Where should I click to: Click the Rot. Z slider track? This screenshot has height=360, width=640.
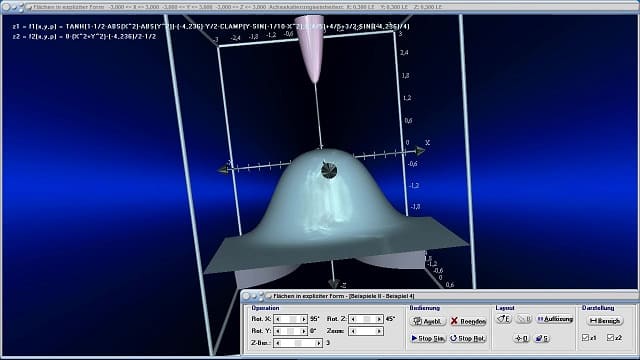pyautogui.click(x=366, y=319)
